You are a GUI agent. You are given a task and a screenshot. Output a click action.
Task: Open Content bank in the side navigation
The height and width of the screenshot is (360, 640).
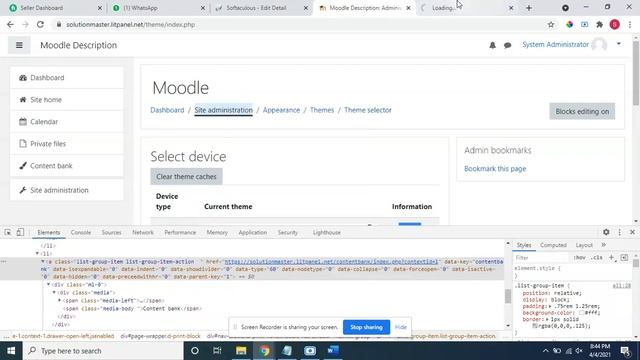[67, 166]
